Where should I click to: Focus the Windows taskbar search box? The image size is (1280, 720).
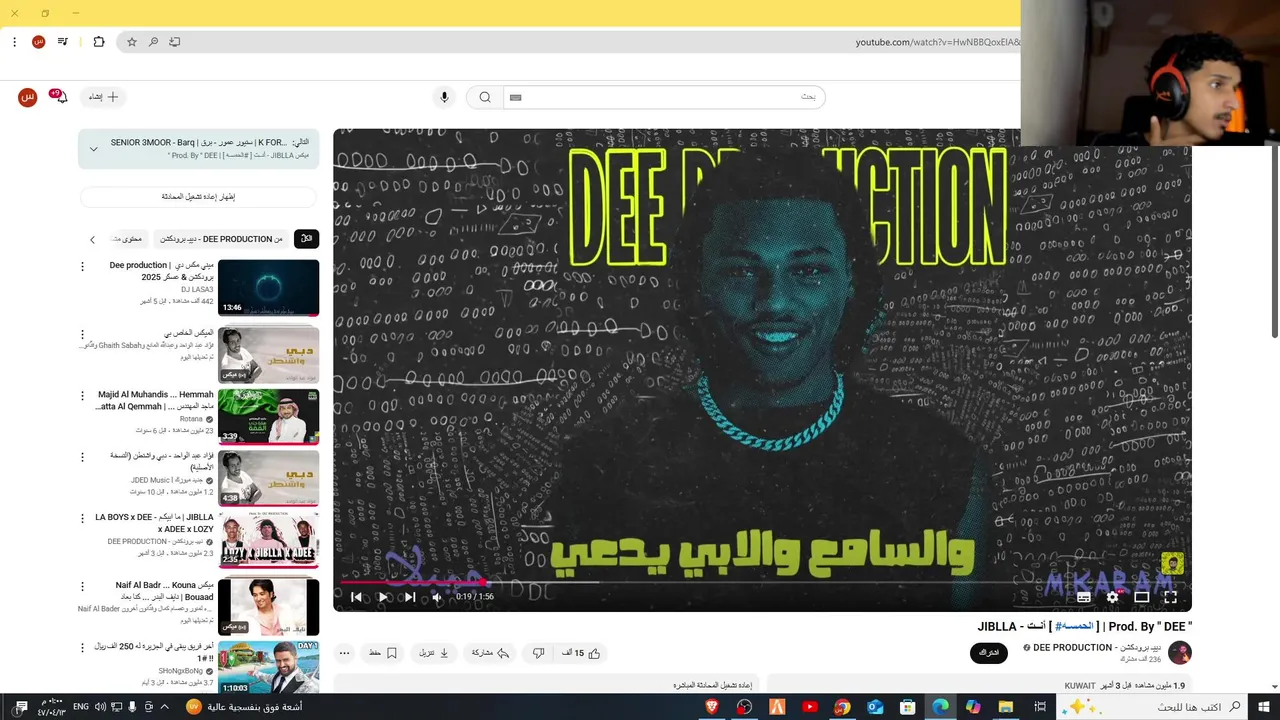1150,707
